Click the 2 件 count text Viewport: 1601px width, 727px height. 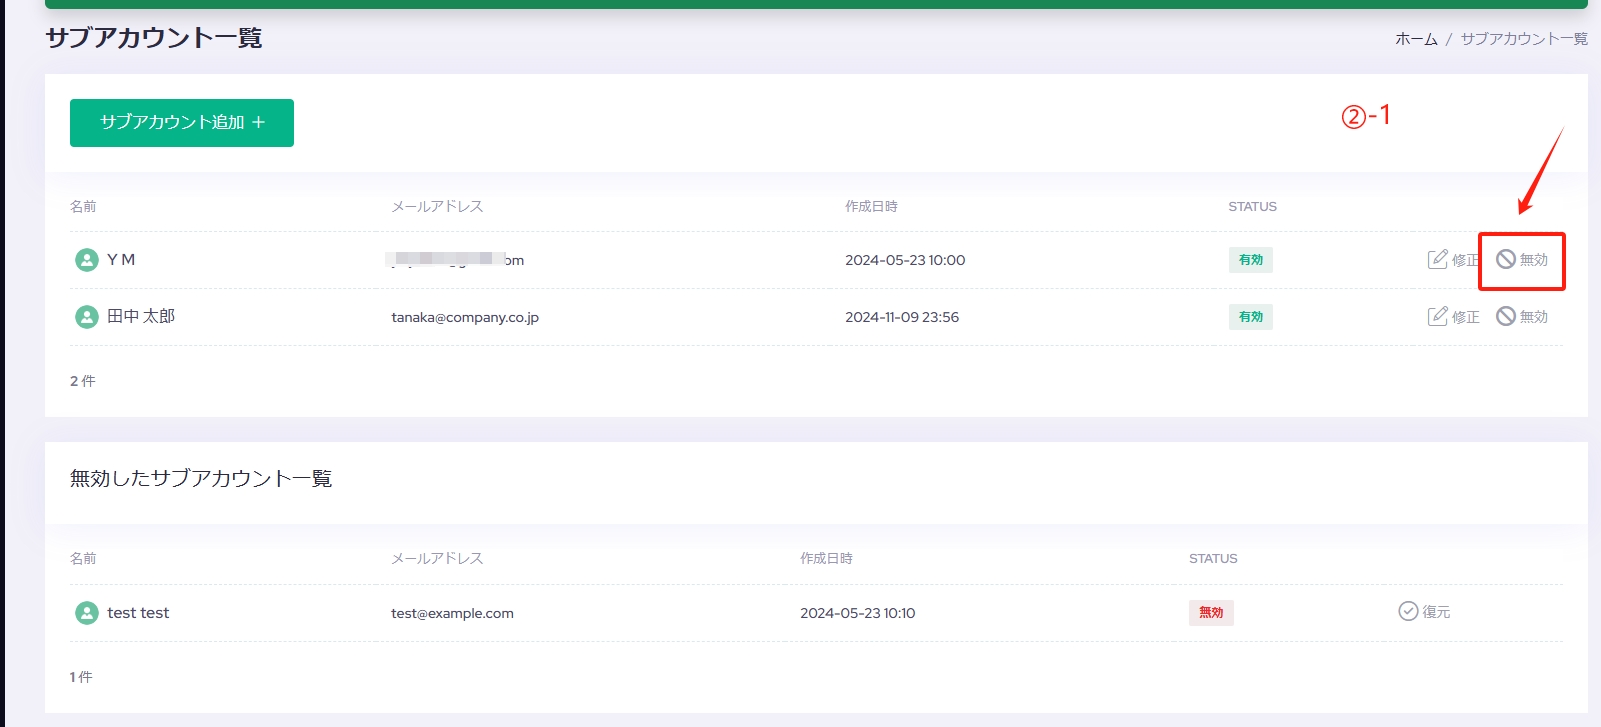83,381
